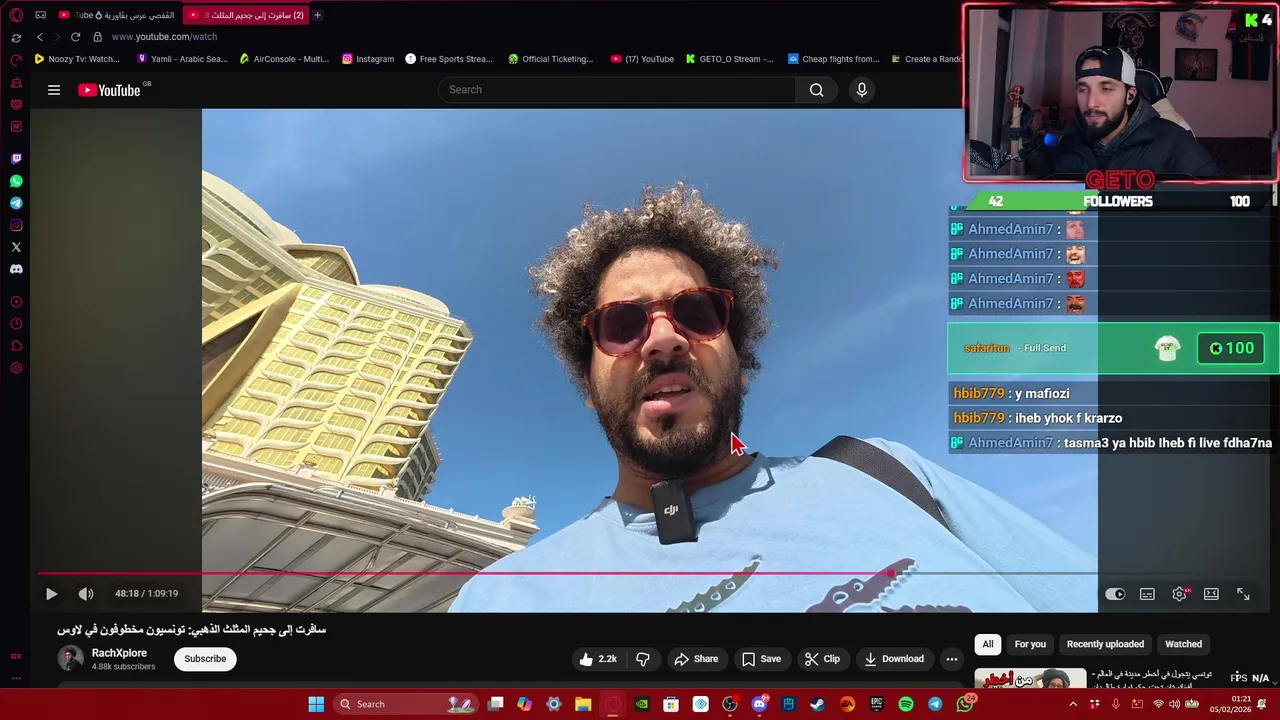This screenshot has height=720, width=1280.
Task: Open the first suggested video thumbnail
Action: [1030, 679]
